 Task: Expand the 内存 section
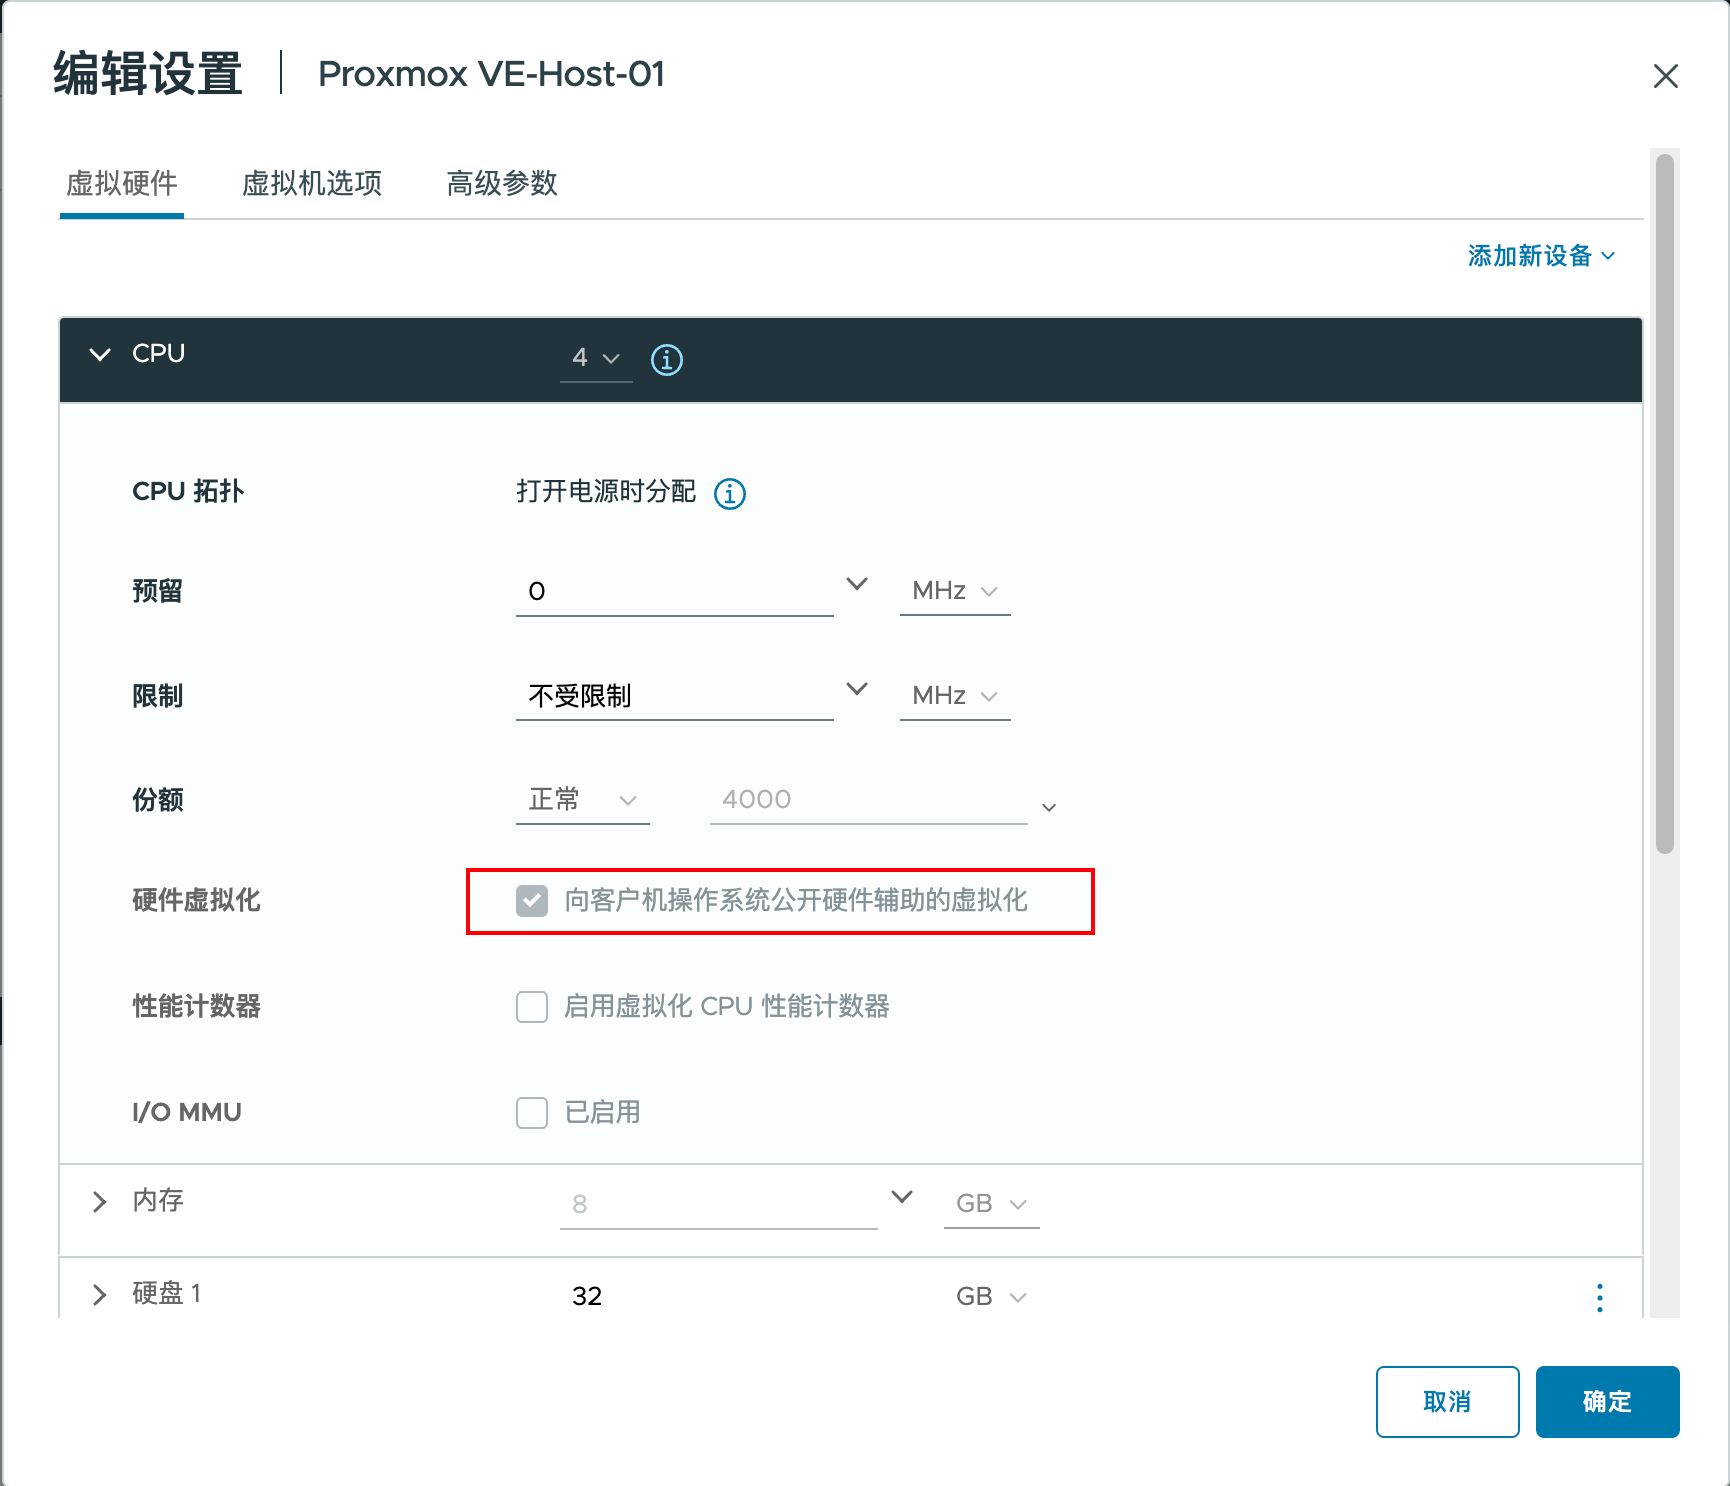coord(100,1201)
